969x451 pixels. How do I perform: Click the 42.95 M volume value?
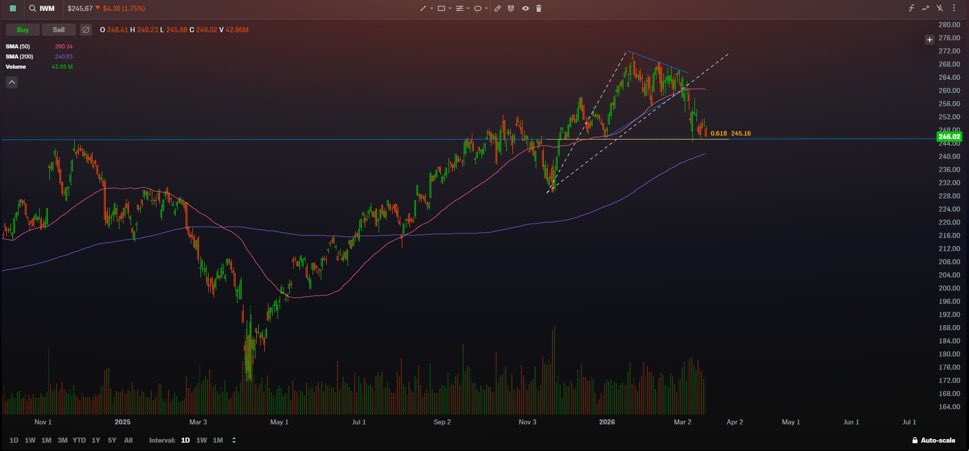click(x=62, y=66)
